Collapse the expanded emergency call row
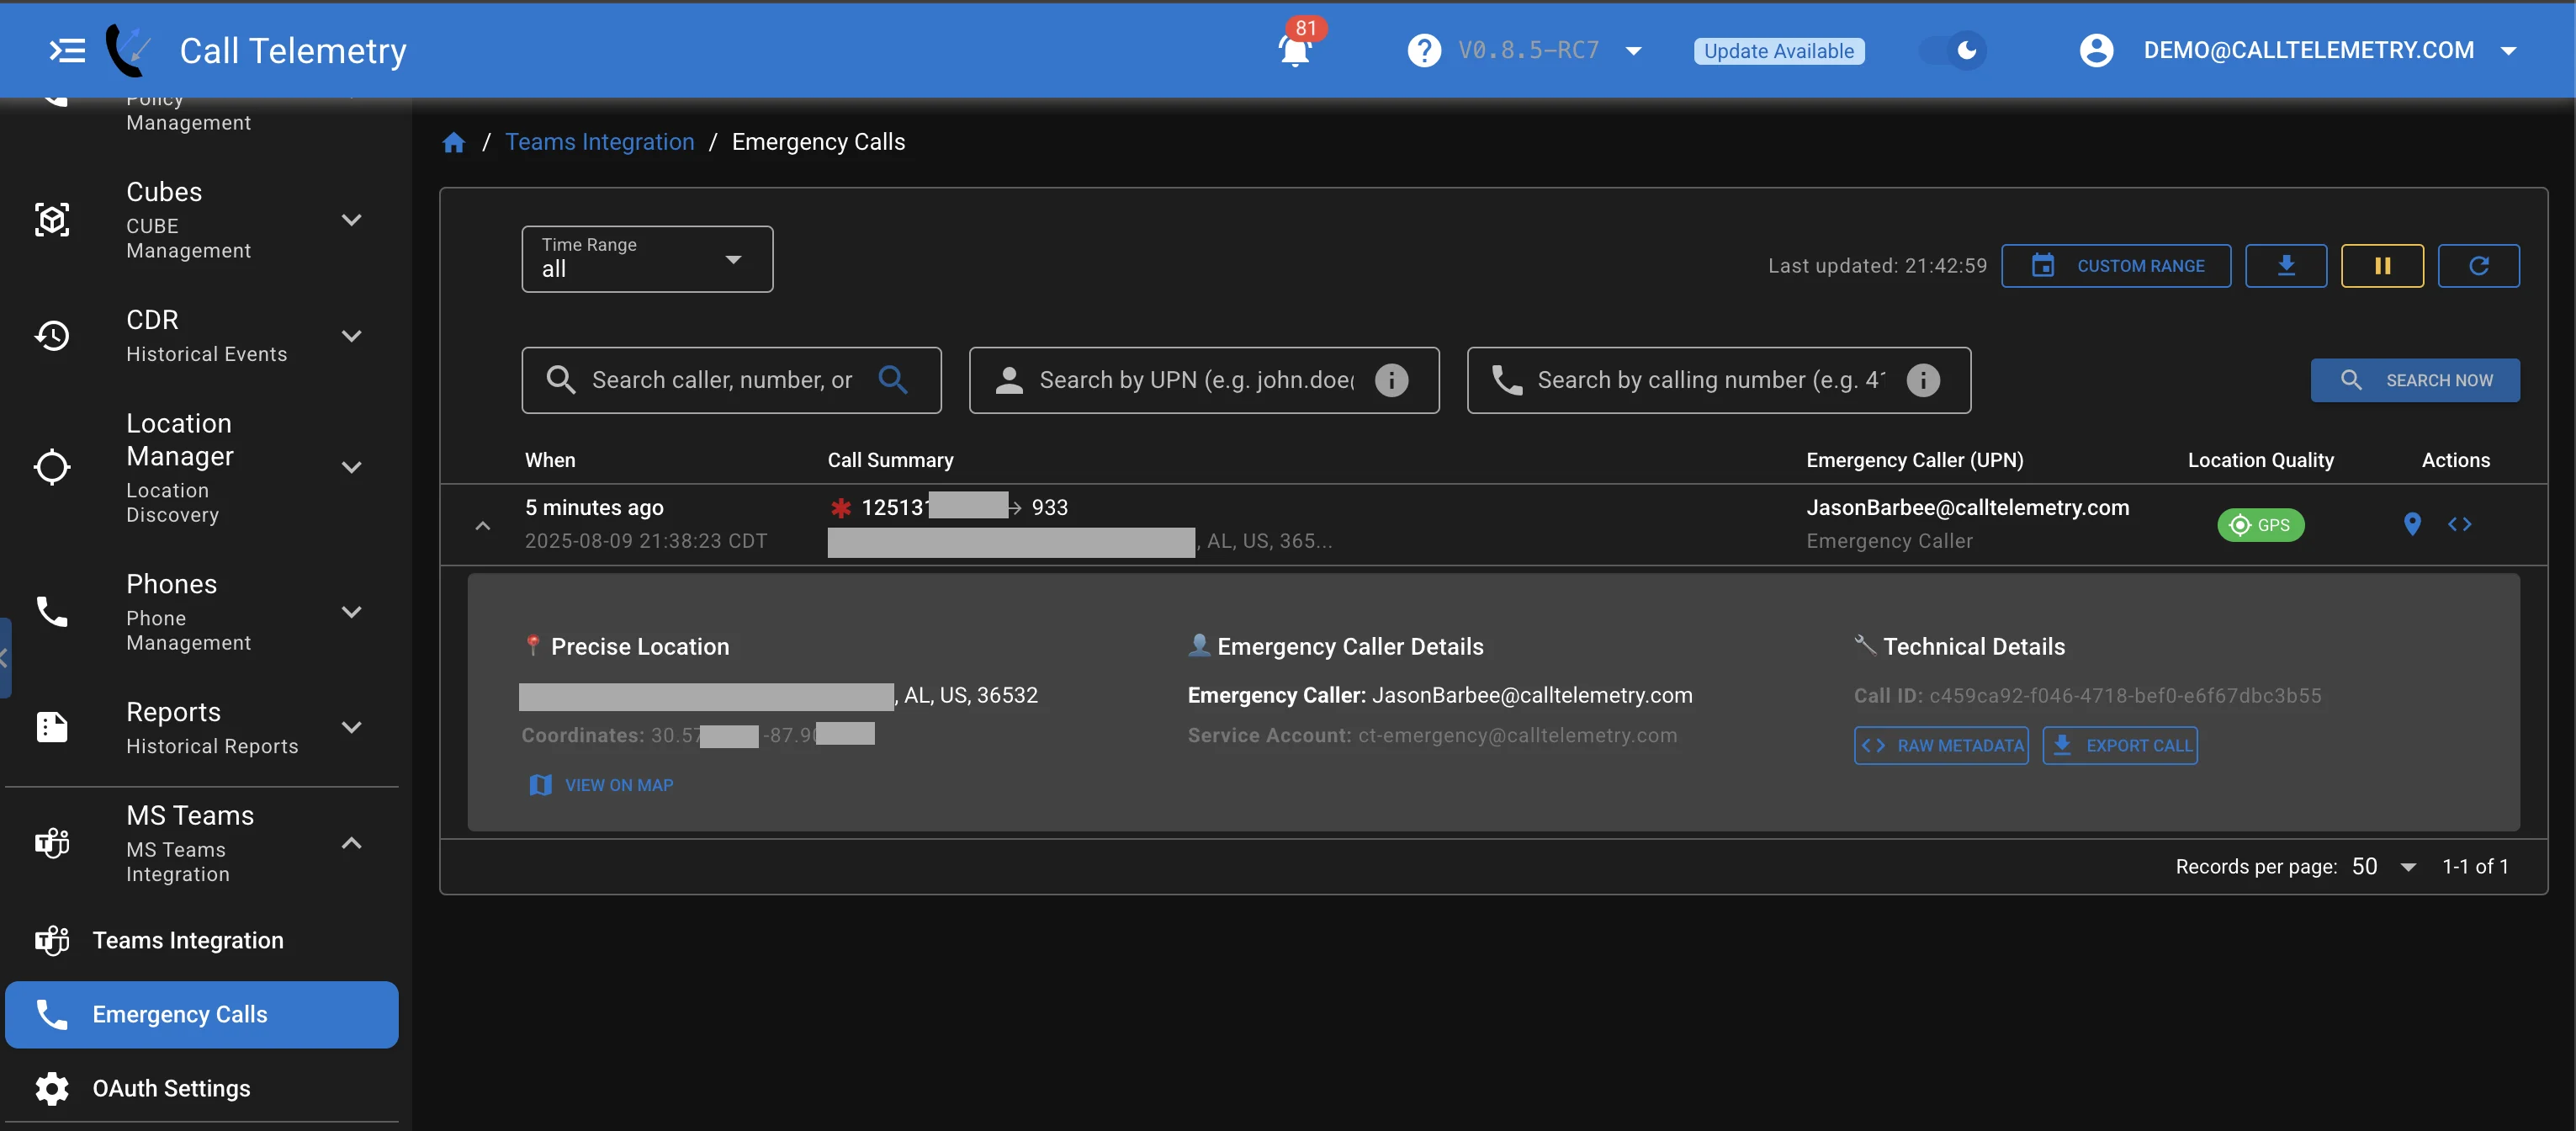This screenshot has height=1131, width=2576. [x=482, y=525]
